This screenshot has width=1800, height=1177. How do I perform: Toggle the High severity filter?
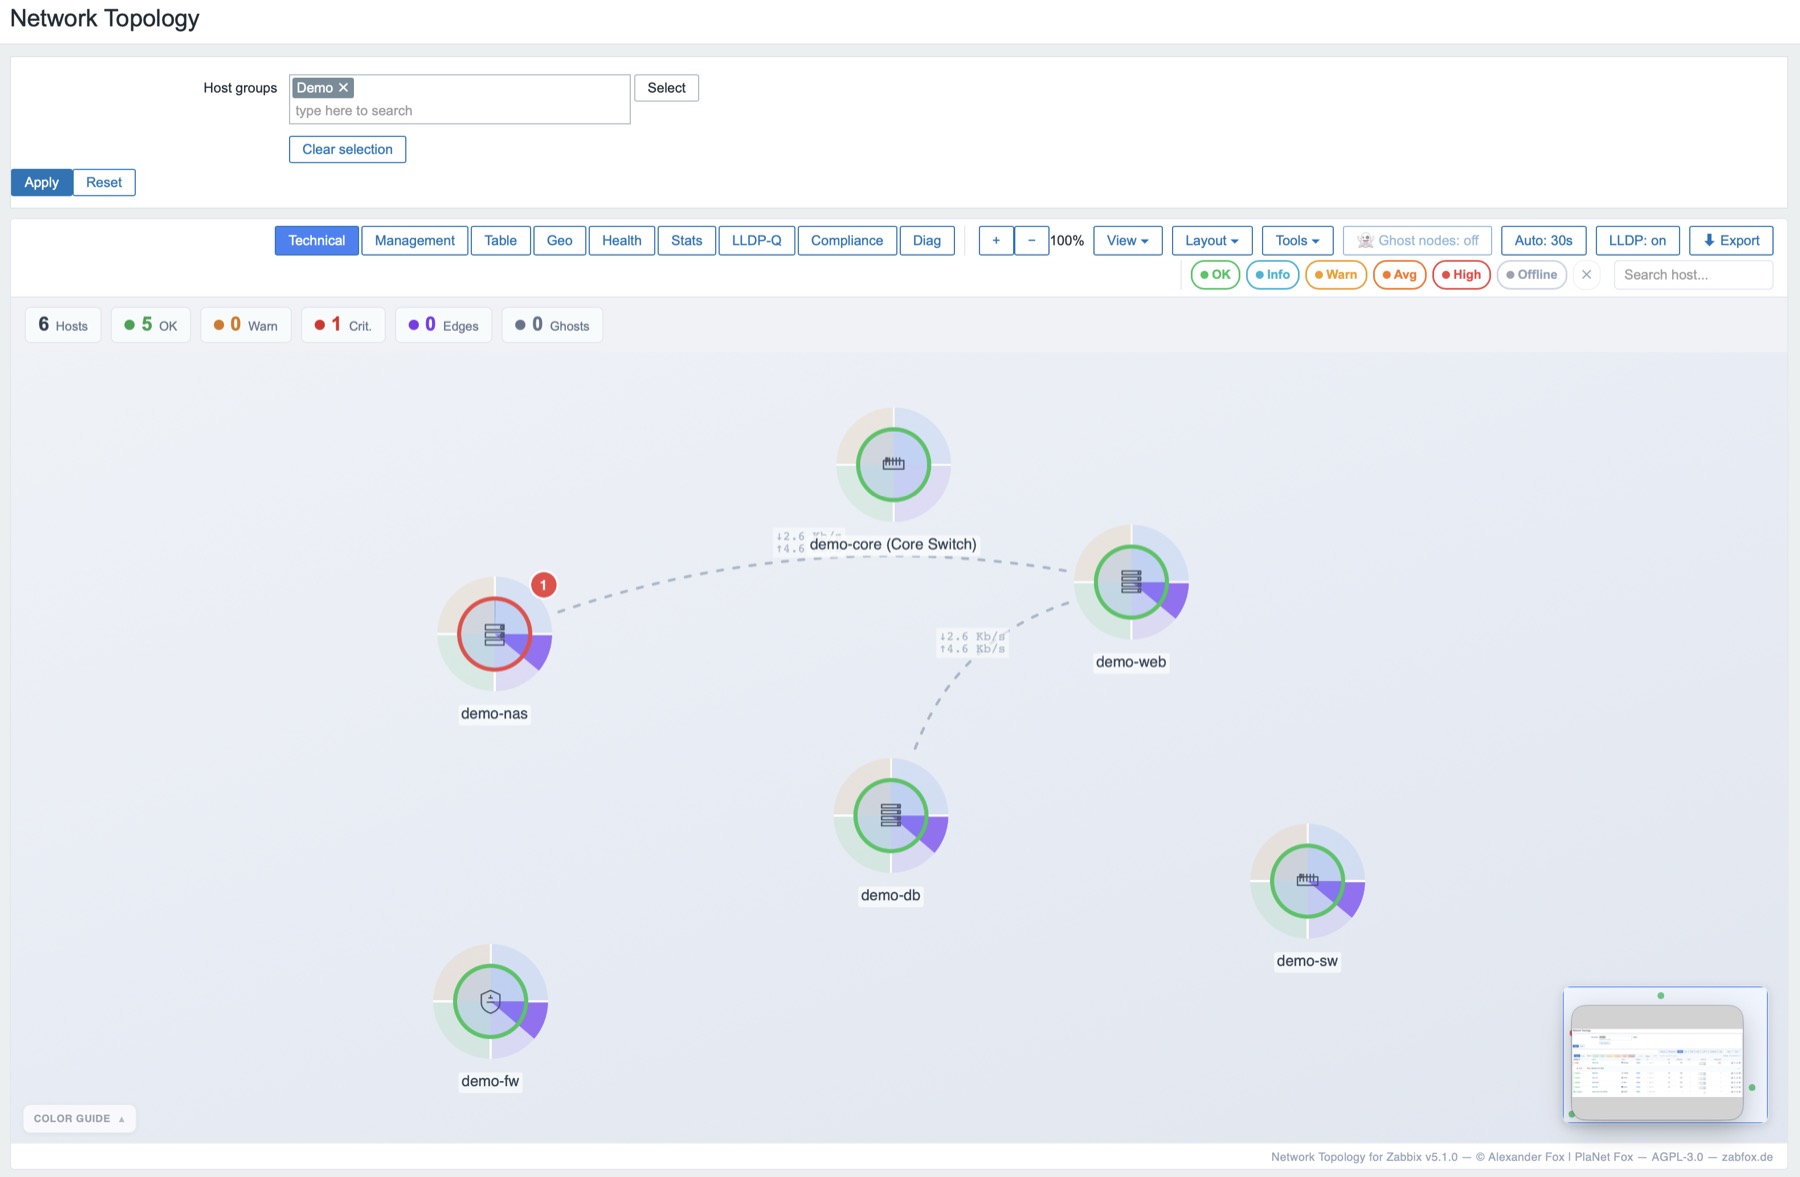tap(1461, 275)
